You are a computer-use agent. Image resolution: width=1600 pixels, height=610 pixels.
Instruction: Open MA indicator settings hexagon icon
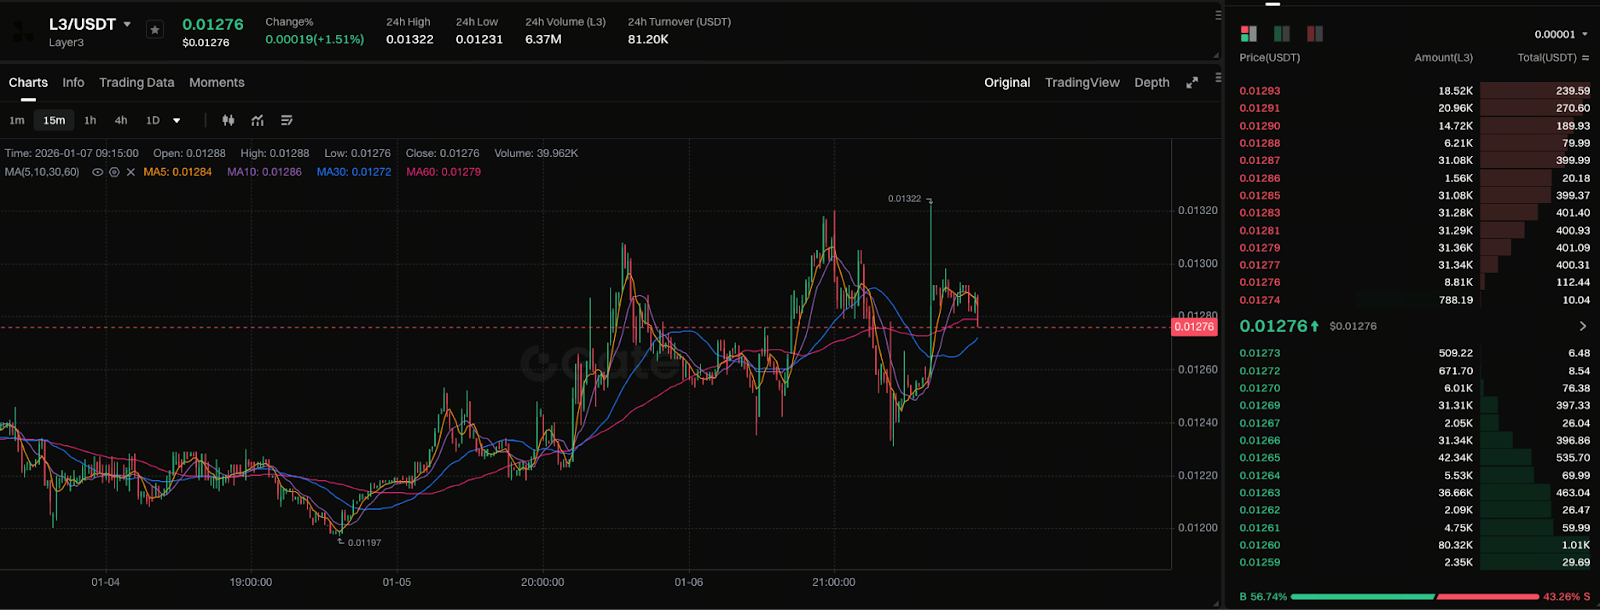click(x=114, y=172)
